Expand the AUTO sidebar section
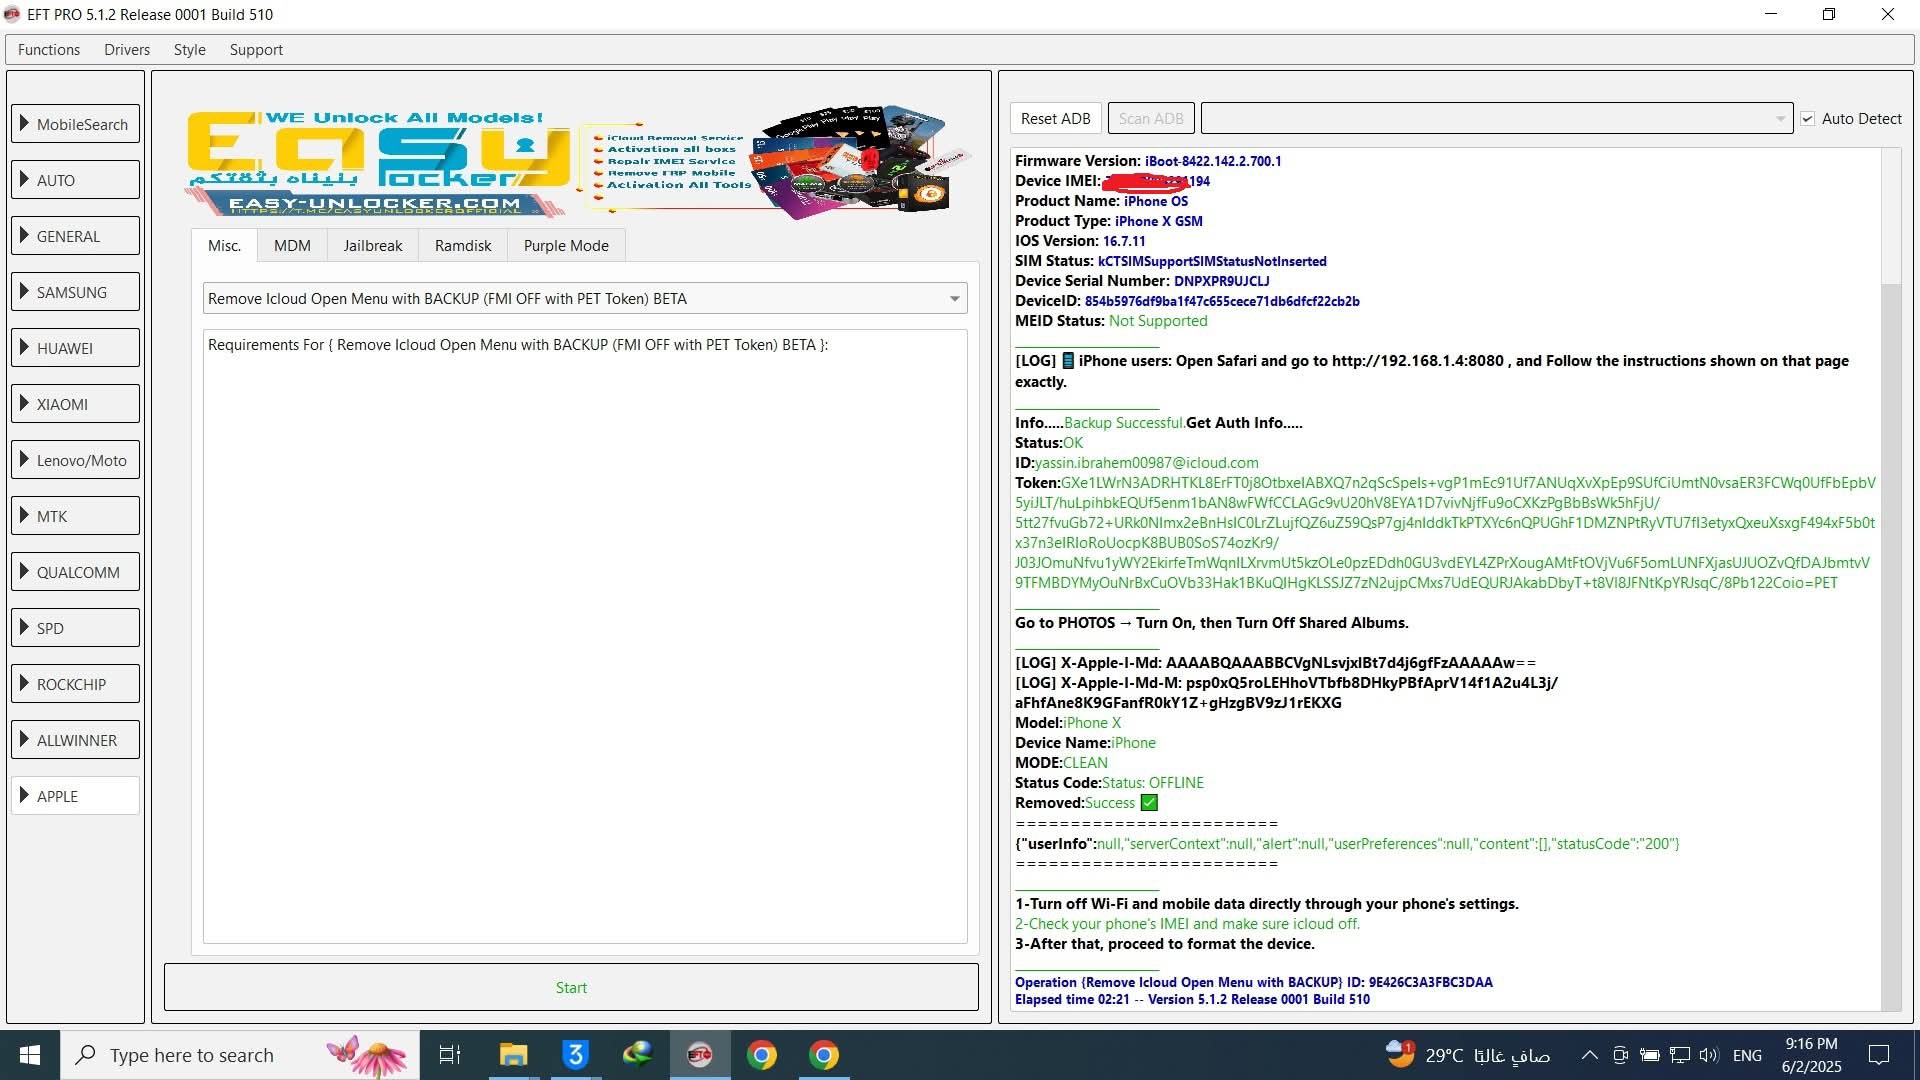 pos(76,180)
